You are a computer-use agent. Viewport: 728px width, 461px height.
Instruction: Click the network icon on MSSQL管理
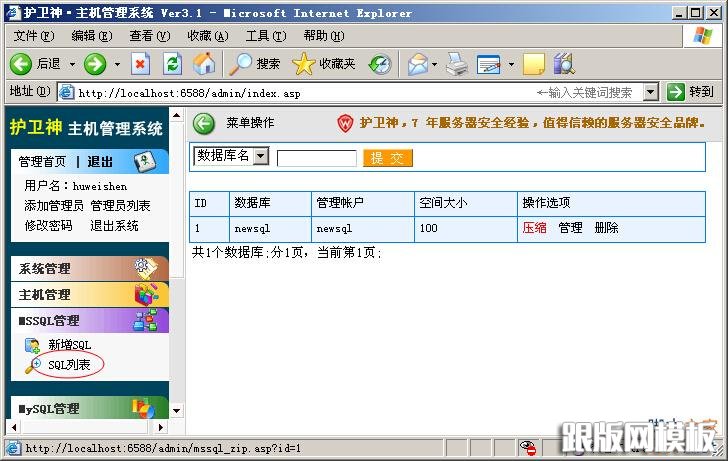[145, 320]
